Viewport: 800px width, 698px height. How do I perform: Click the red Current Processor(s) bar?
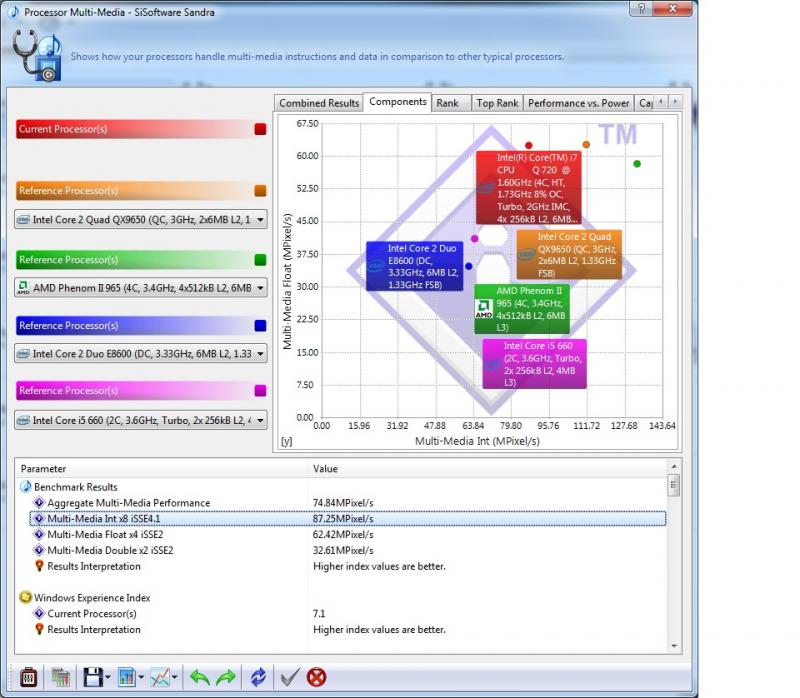tap(142, 129)
